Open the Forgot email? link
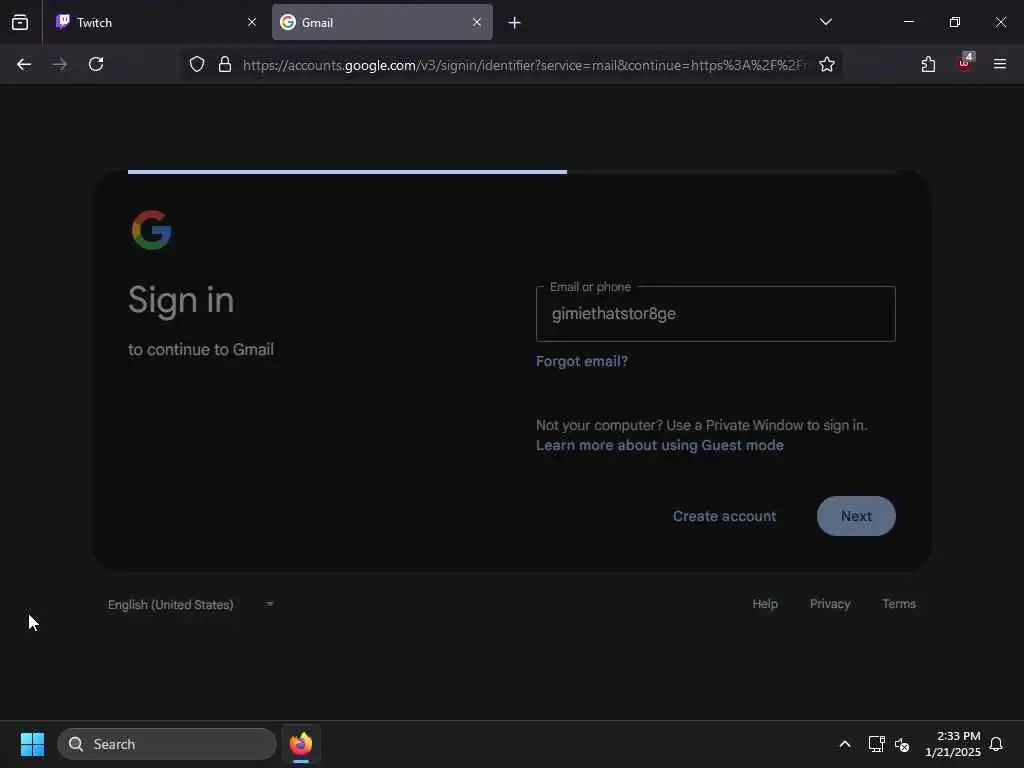 tap(582, 361)
